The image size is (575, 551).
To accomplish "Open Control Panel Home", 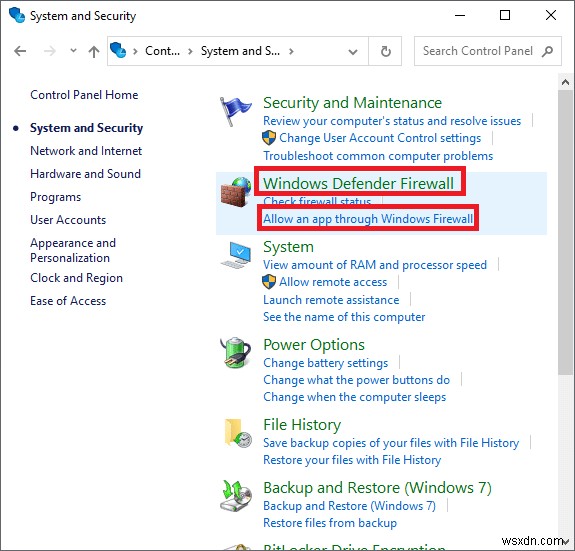I will [84, 95].
